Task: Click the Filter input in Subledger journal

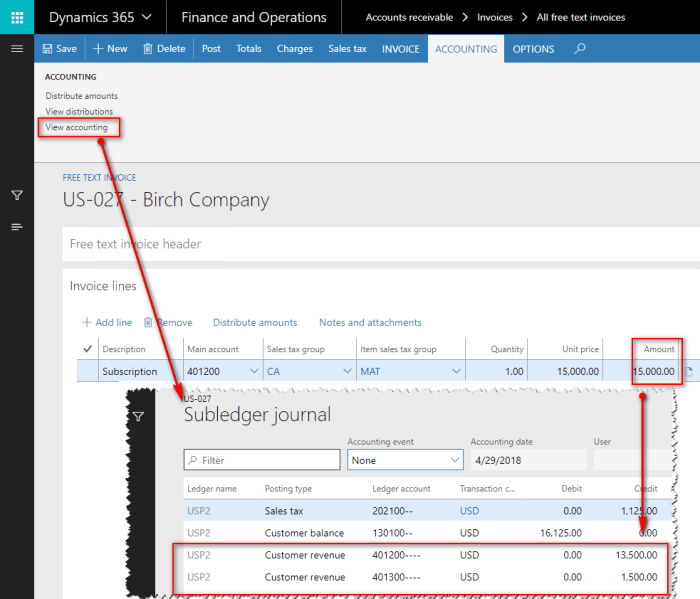Action: [x=262, y=460]
